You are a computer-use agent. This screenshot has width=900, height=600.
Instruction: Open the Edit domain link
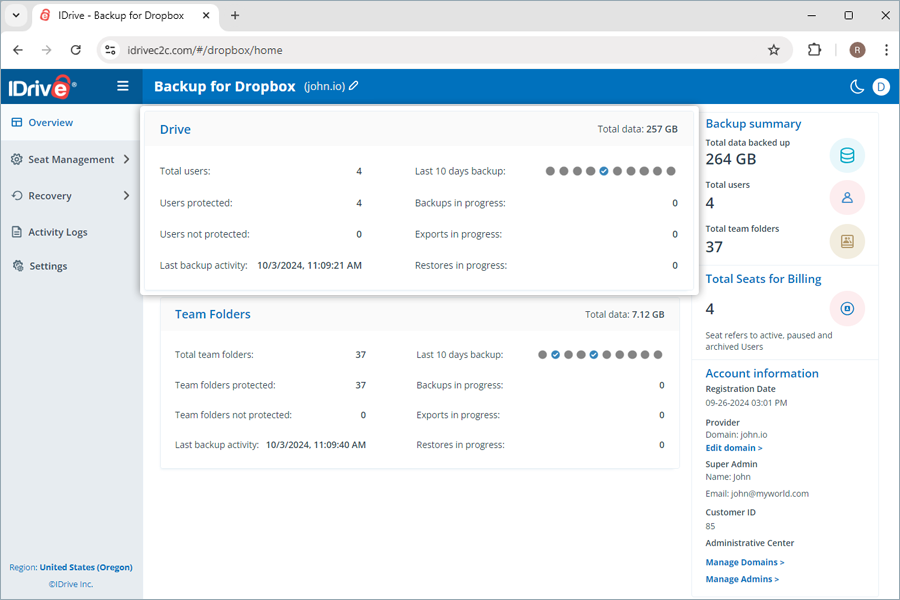tap(733, 447)
